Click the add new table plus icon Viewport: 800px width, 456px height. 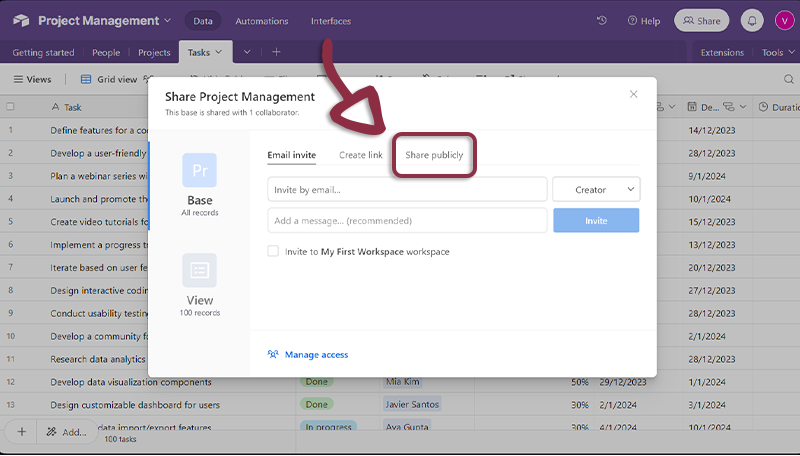coord(276,52)
